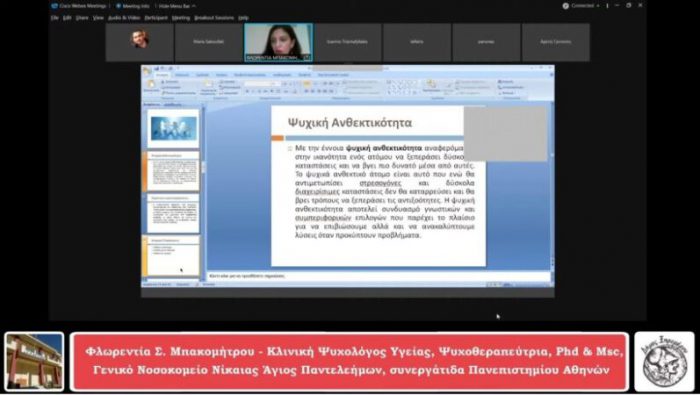Click the underlined word διαχειρίσιμες

pyautogui.click(x=317, y=192)
